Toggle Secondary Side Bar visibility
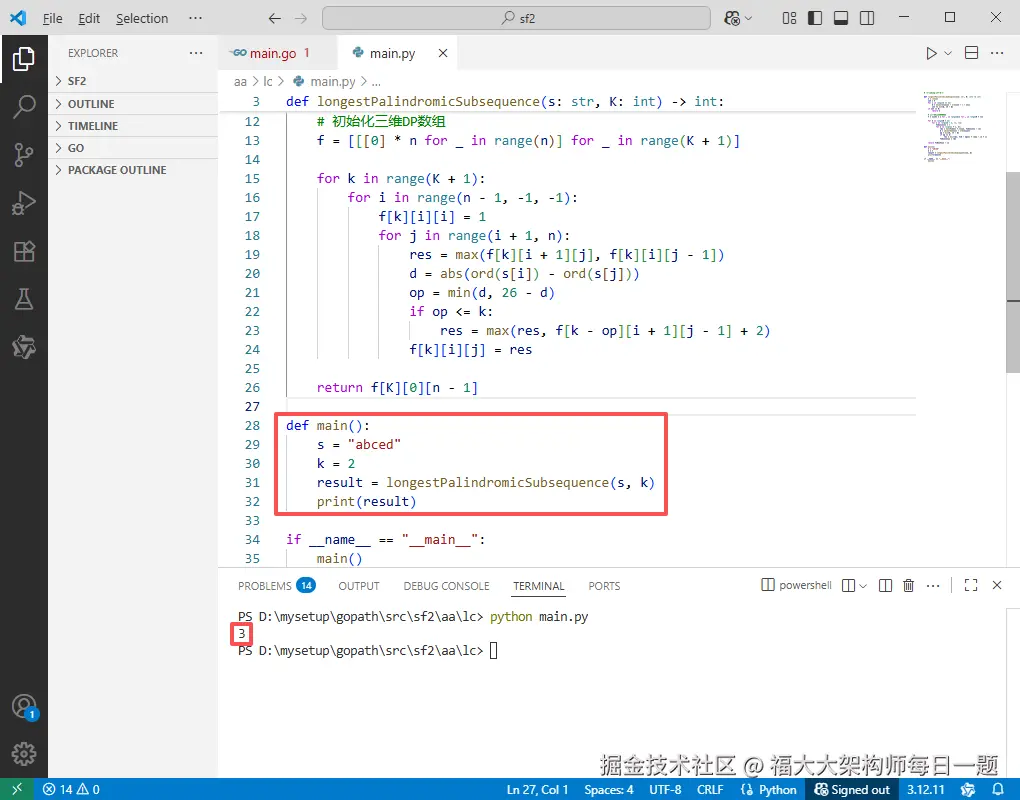The image size is (1020, 800). coord(866,18)
